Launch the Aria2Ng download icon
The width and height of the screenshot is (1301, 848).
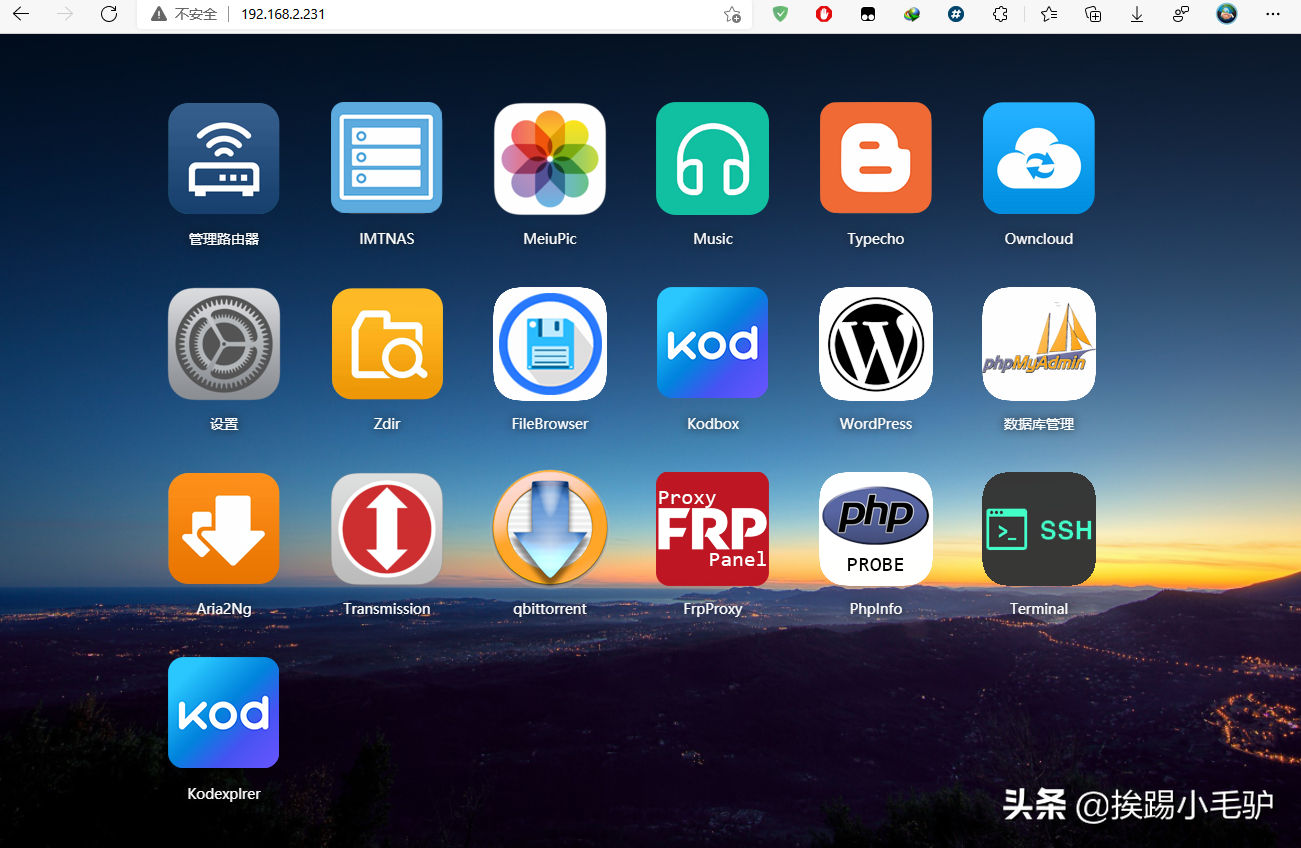[224, 528]
